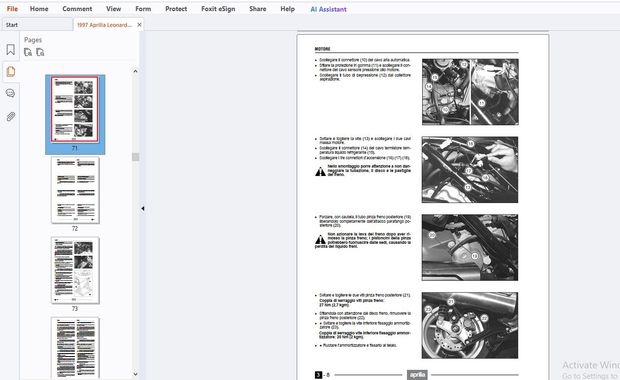Open the Foxit eSign tab
This screenshot has height=380, width=620.
coord(218,9)
